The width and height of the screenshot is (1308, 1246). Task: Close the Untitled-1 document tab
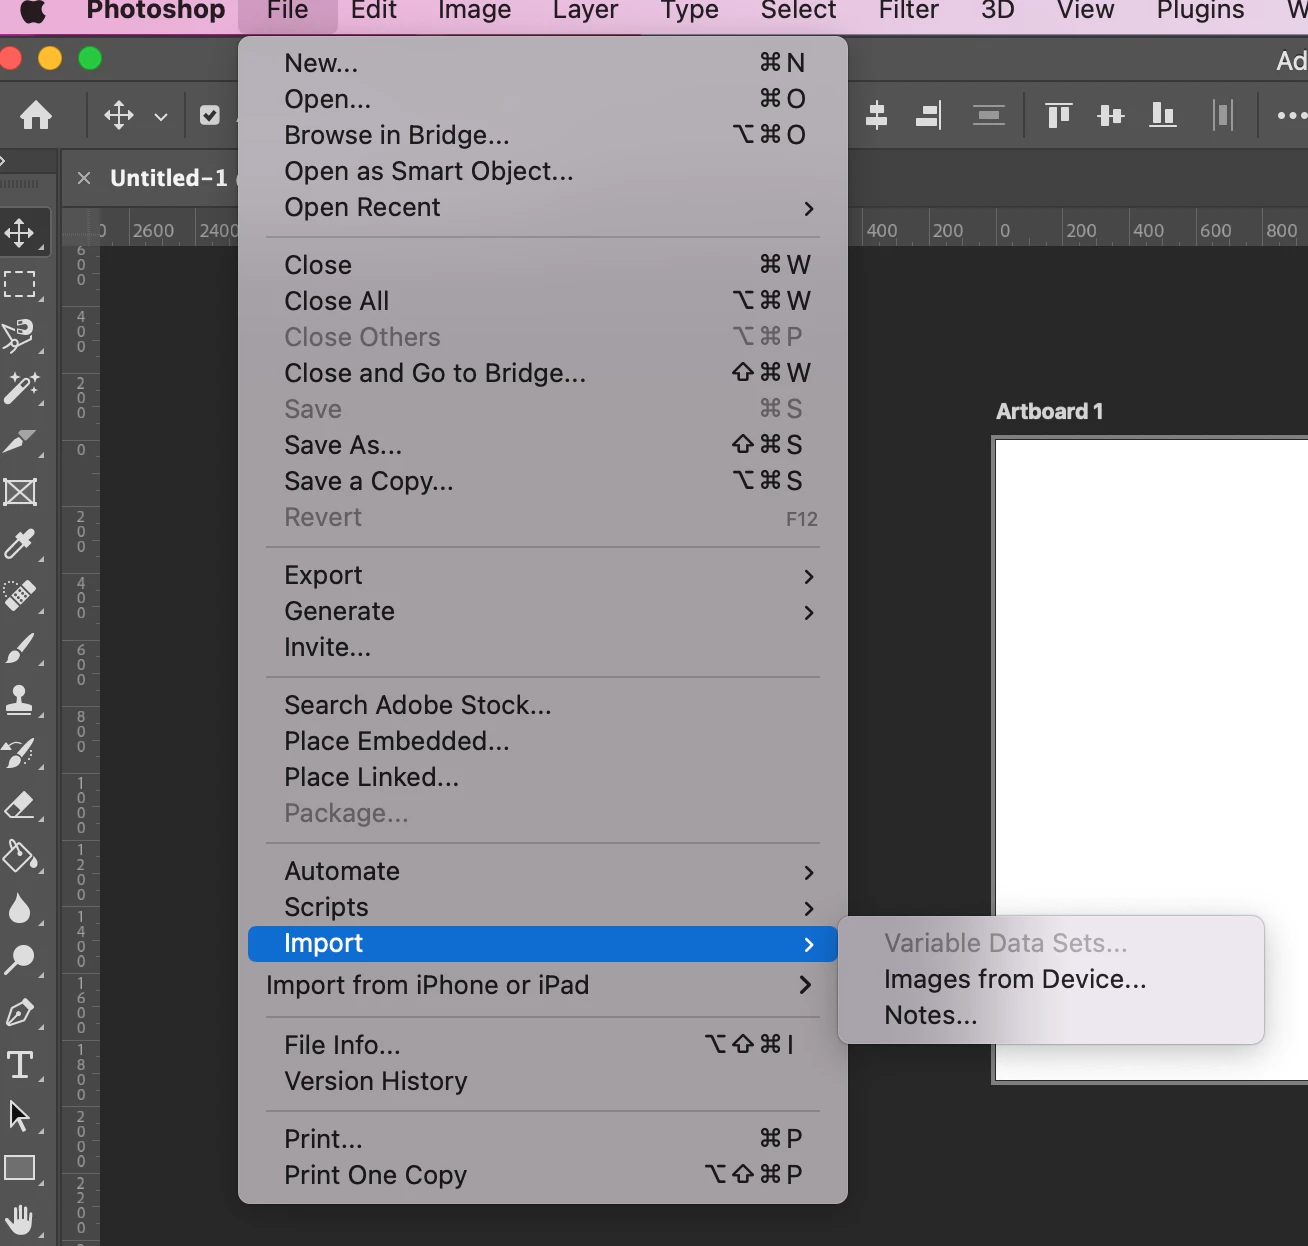(x=84, y=178)
